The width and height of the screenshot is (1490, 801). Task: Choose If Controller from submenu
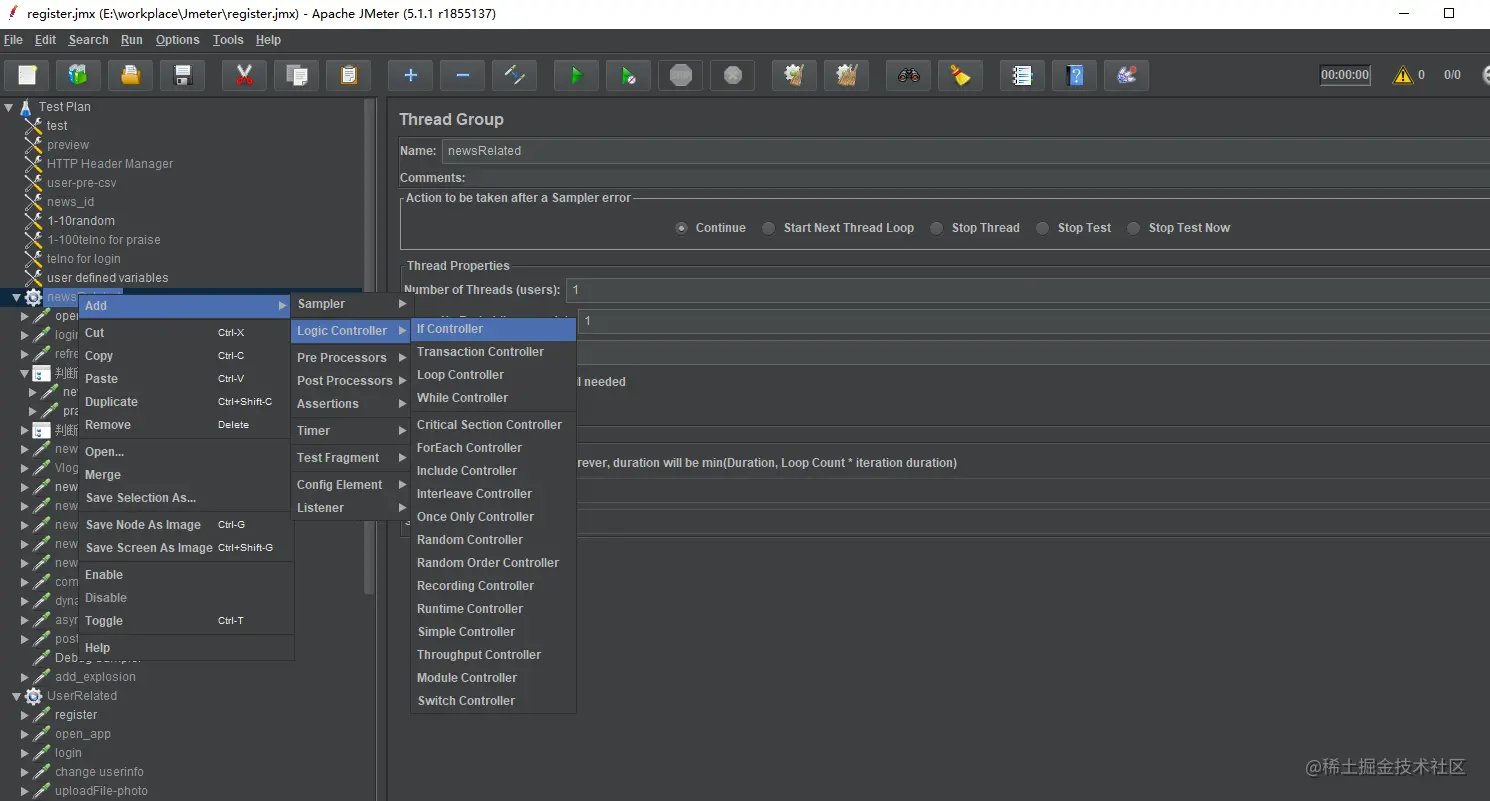pyautogui.click(x=493, y=329)
